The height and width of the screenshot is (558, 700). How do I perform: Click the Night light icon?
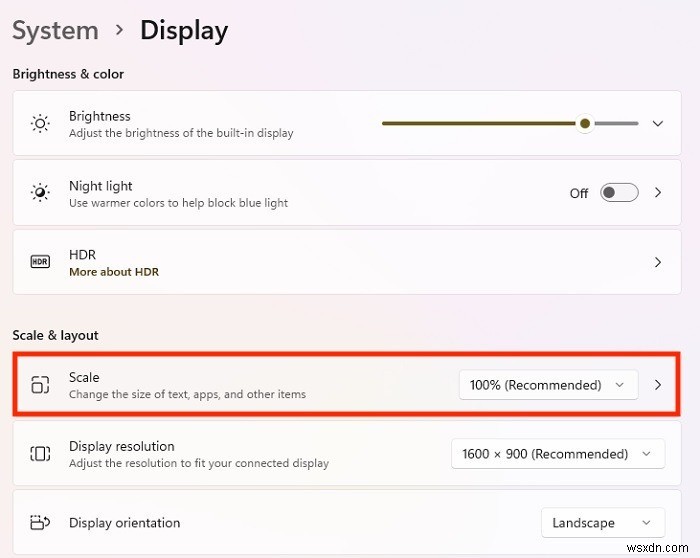40,192
